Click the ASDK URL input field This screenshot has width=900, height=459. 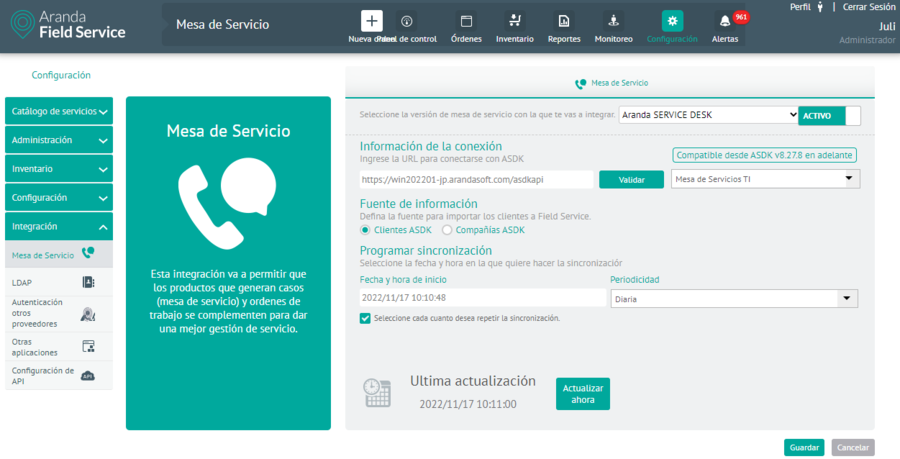pos(476,180)
